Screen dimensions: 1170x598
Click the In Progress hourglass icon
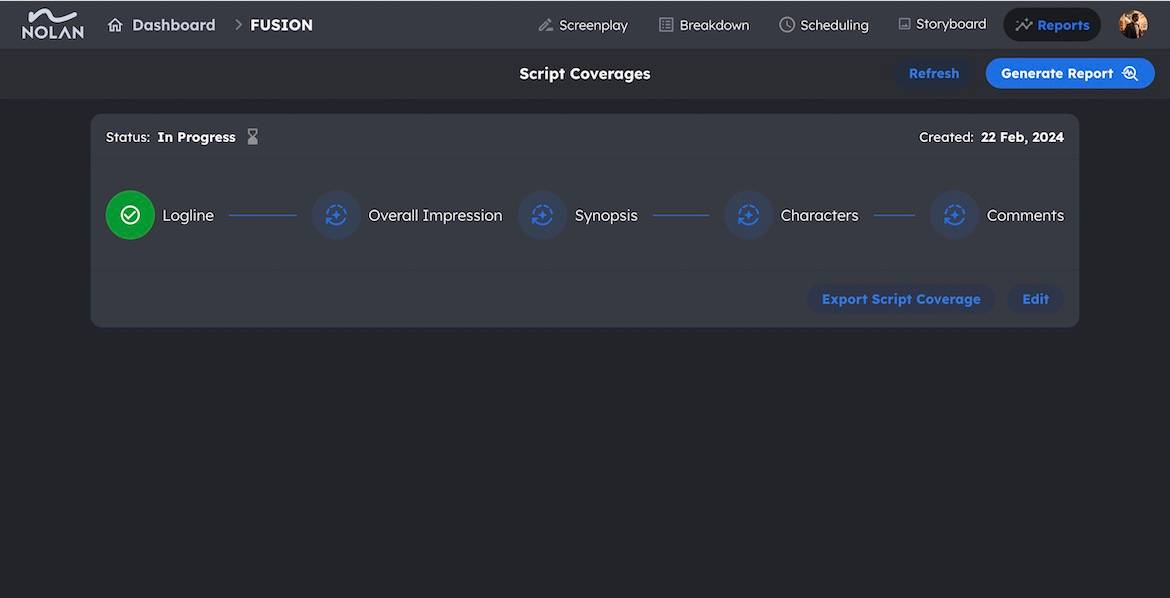click(x=253, y=137)
